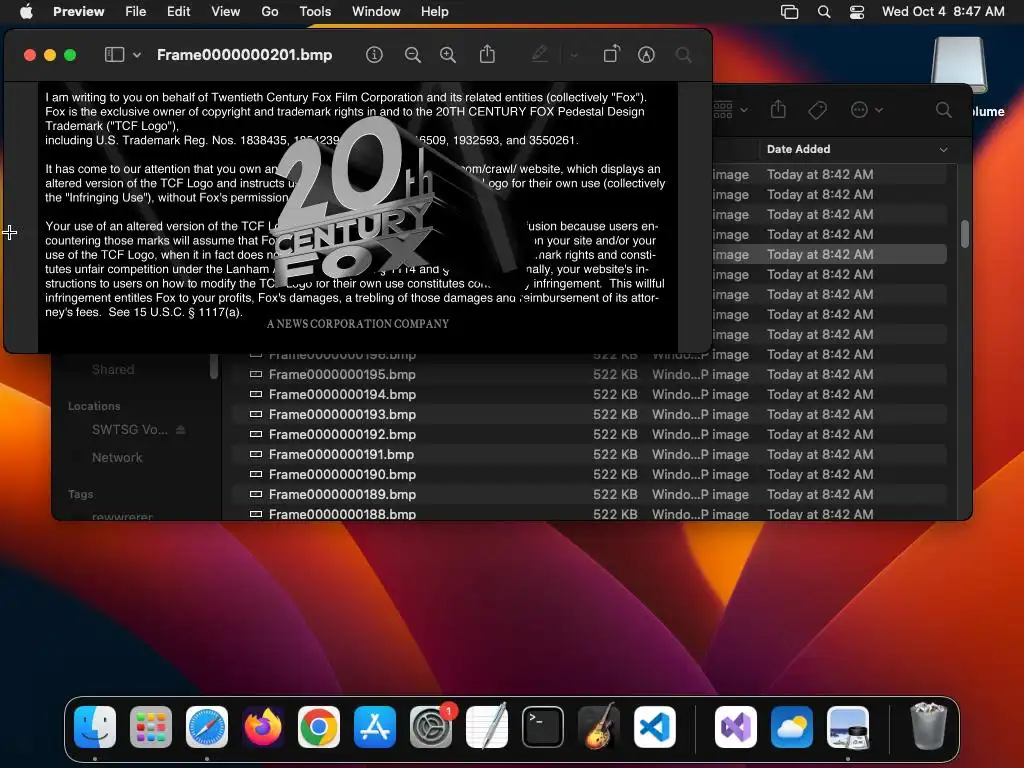This screenshot has height=768, width=1024.
Task: Launch Safari from the Dock
Action: coord(207,727)
